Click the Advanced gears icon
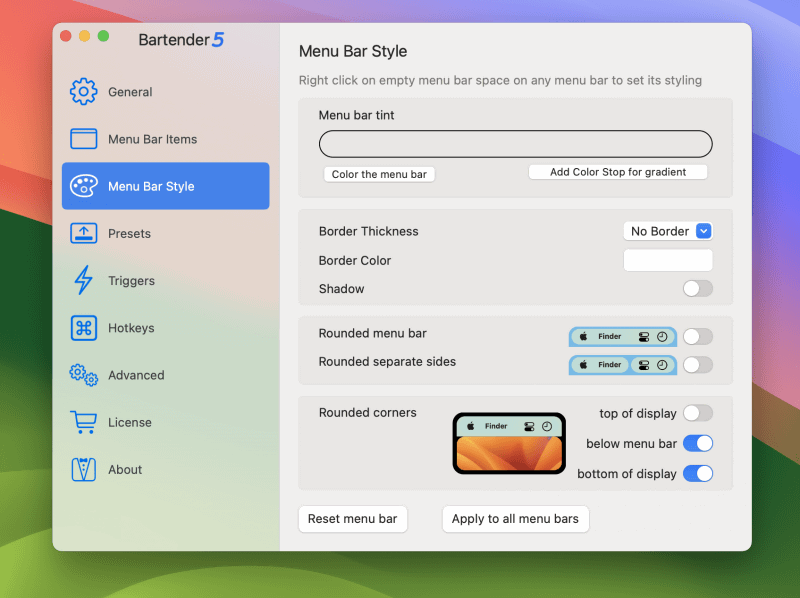The width and height of the screenshot is (800, 598). (85, 375)
